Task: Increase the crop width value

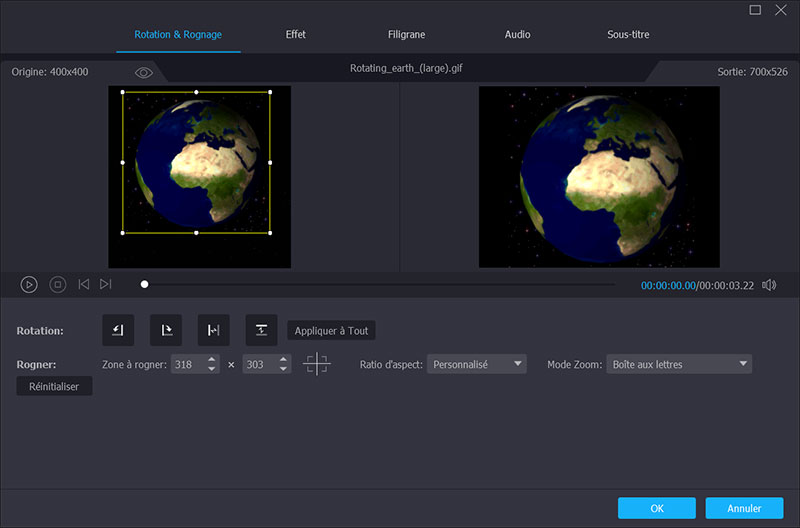Action: click(212, 360)
